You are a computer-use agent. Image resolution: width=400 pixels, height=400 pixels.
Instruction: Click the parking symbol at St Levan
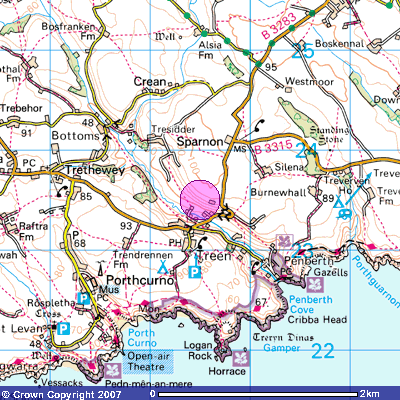[x=63, y=329]
